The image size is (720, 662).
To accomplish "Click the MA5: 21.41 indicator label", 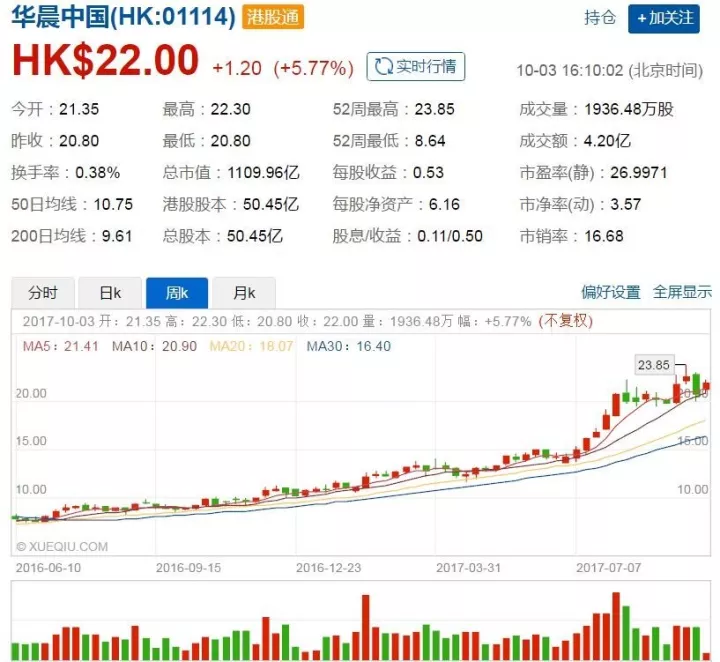I will (61, 346).
